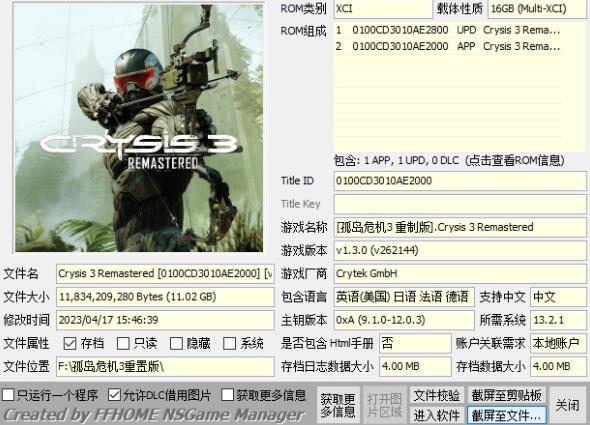Click the disabled 打开图片区域 button
Viewport: 590px width, 425px height.
[x=384, y=405]
